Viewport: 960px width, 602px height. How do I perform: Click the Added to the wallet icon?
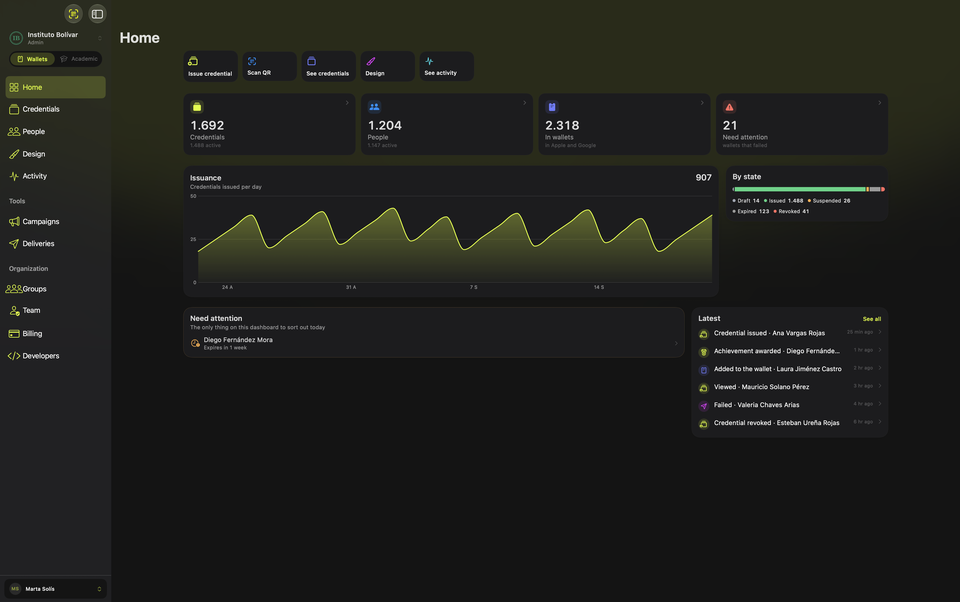[x=703, y=370]
